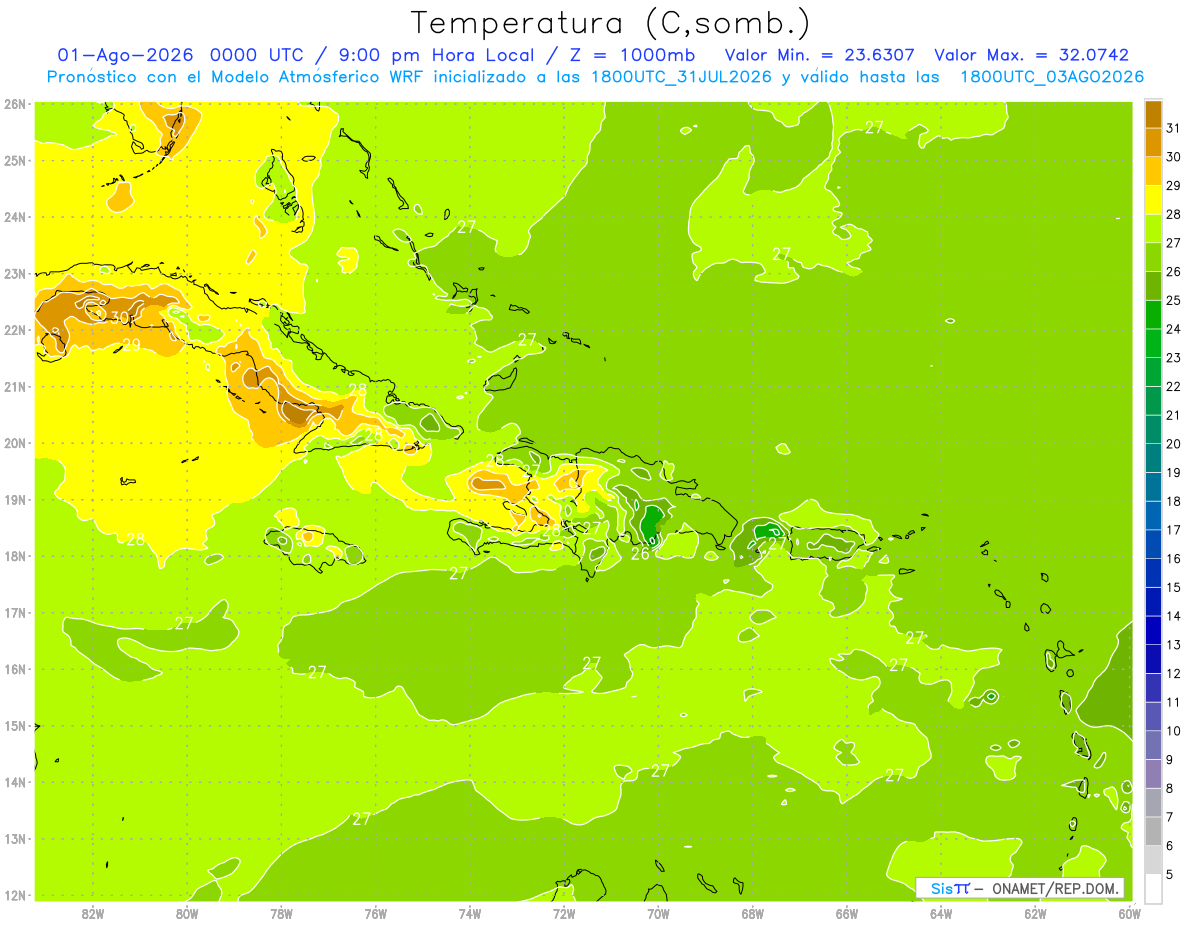The image size is (1200, 927).
Task: Click the 78W longitude axis label
Action: 281,913
